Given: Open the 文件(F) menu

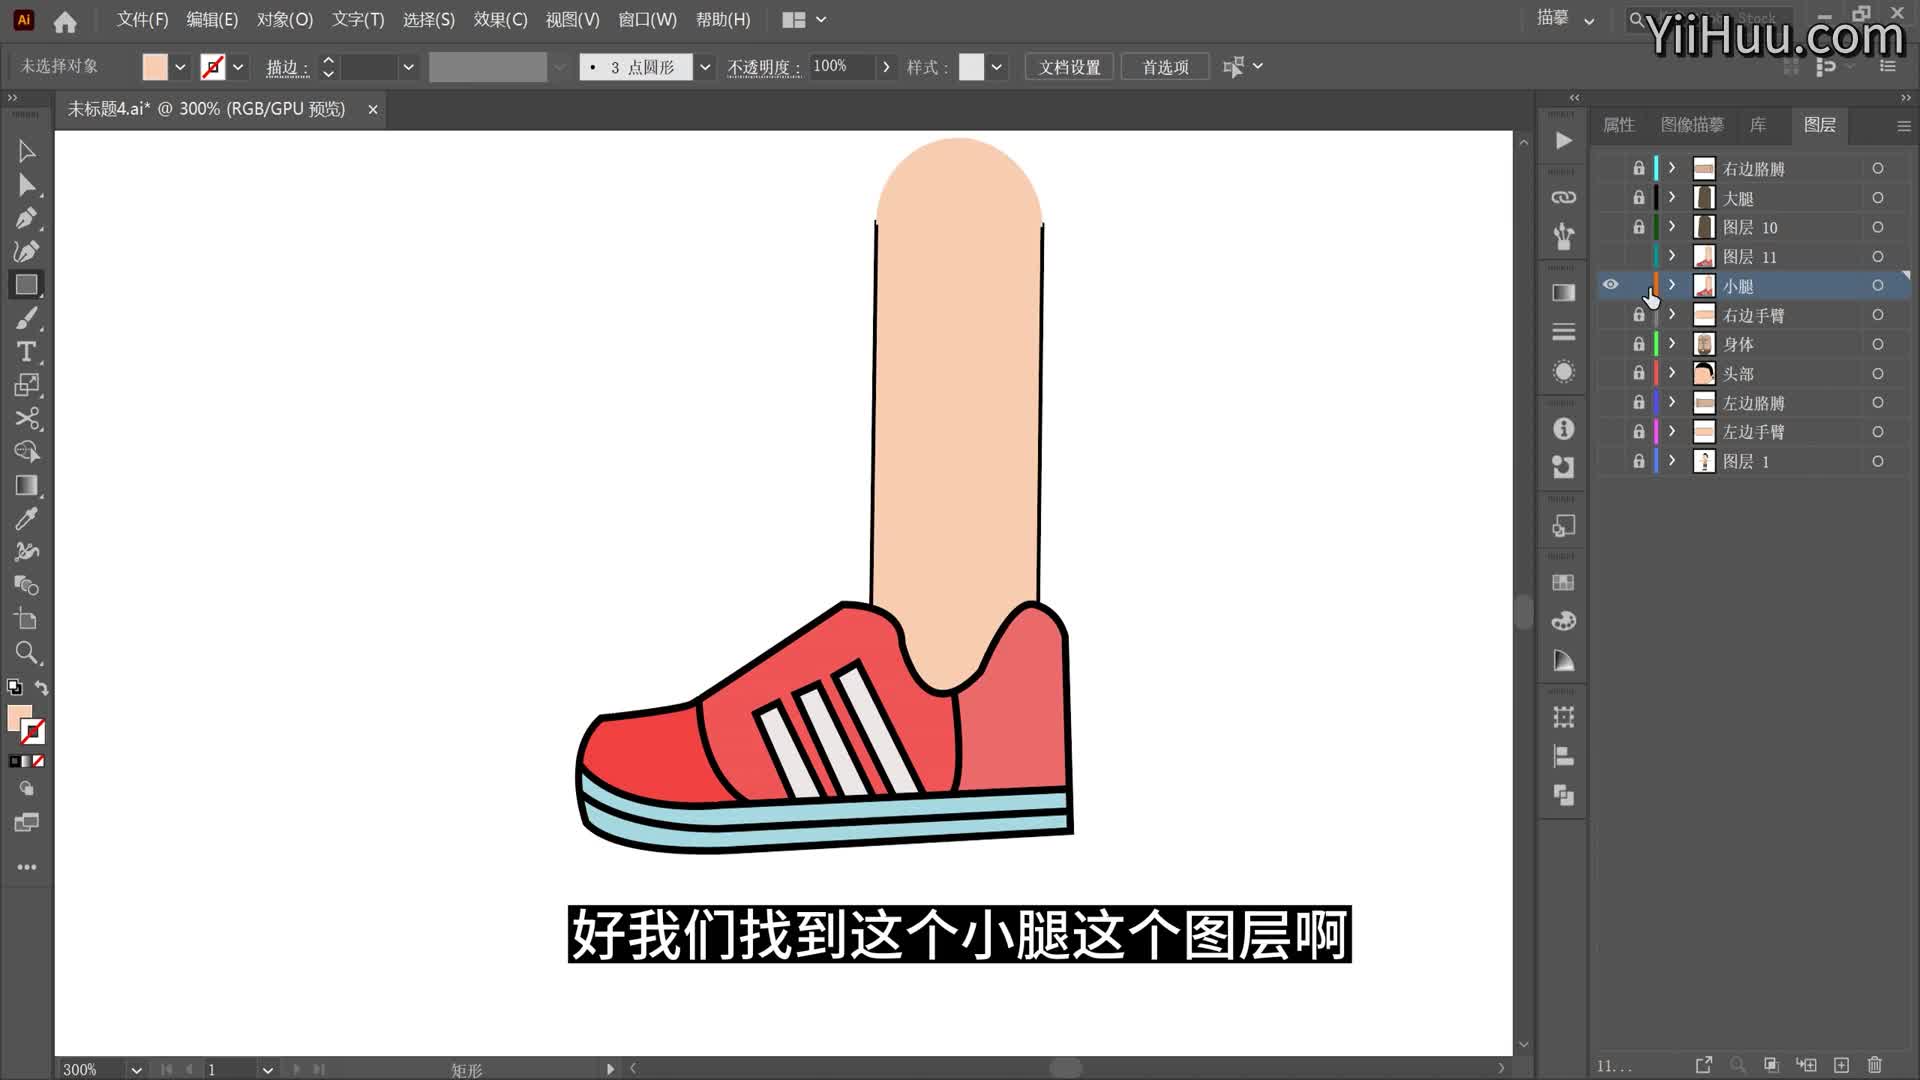Looking at the screenshot, I should point(142,20).
